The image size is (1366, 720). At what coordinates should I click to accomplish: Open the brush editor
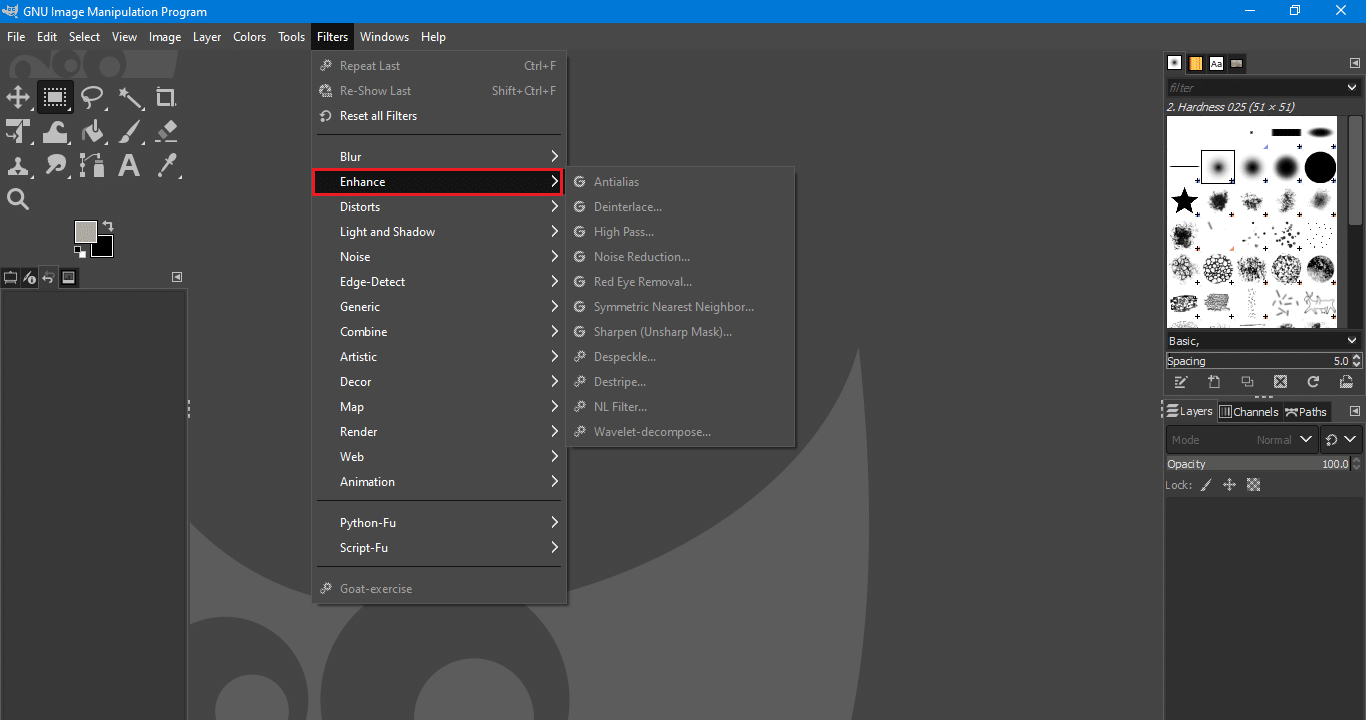[1181, 381]
